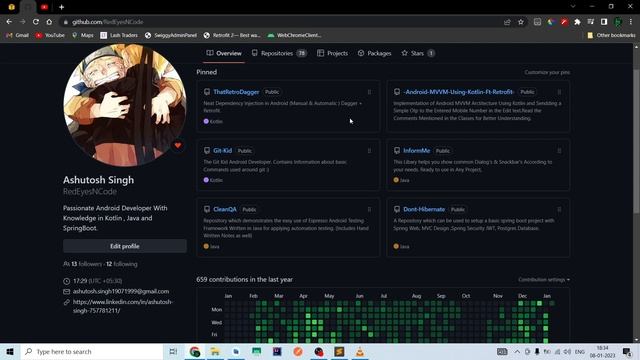View 12 following list
640x360 pixels.
click(x=122, y=264)
